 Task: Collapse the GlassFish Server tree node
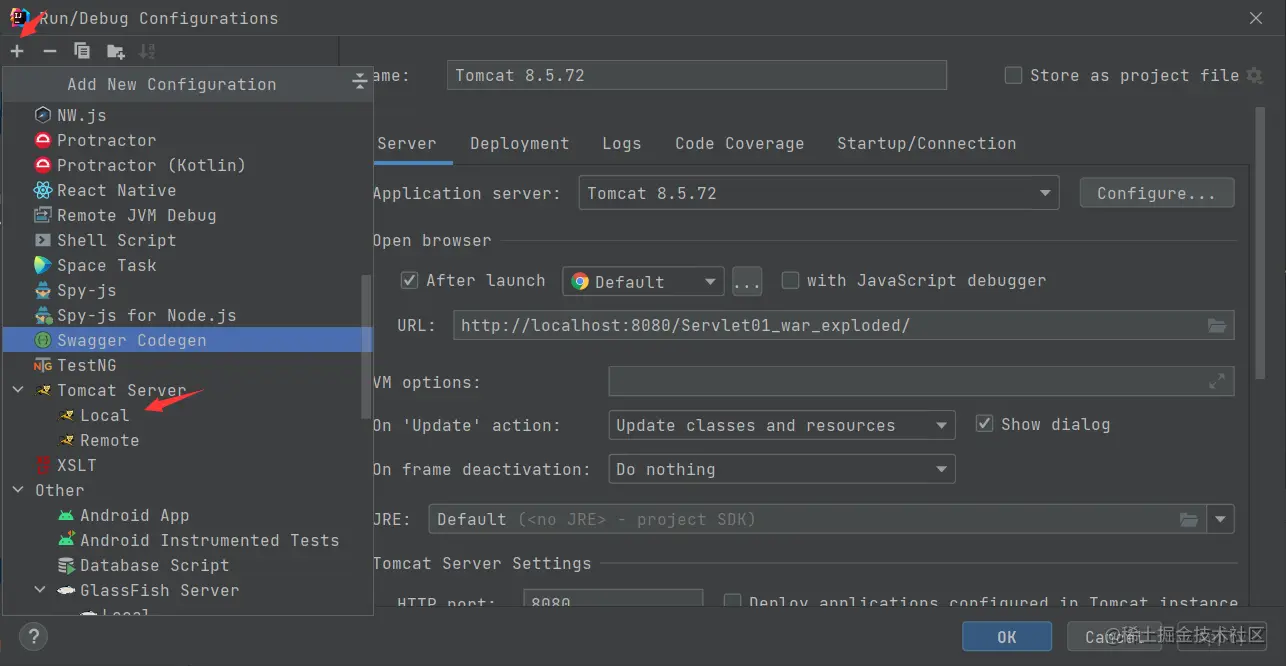pyautogui.click(x=41, y=590)
